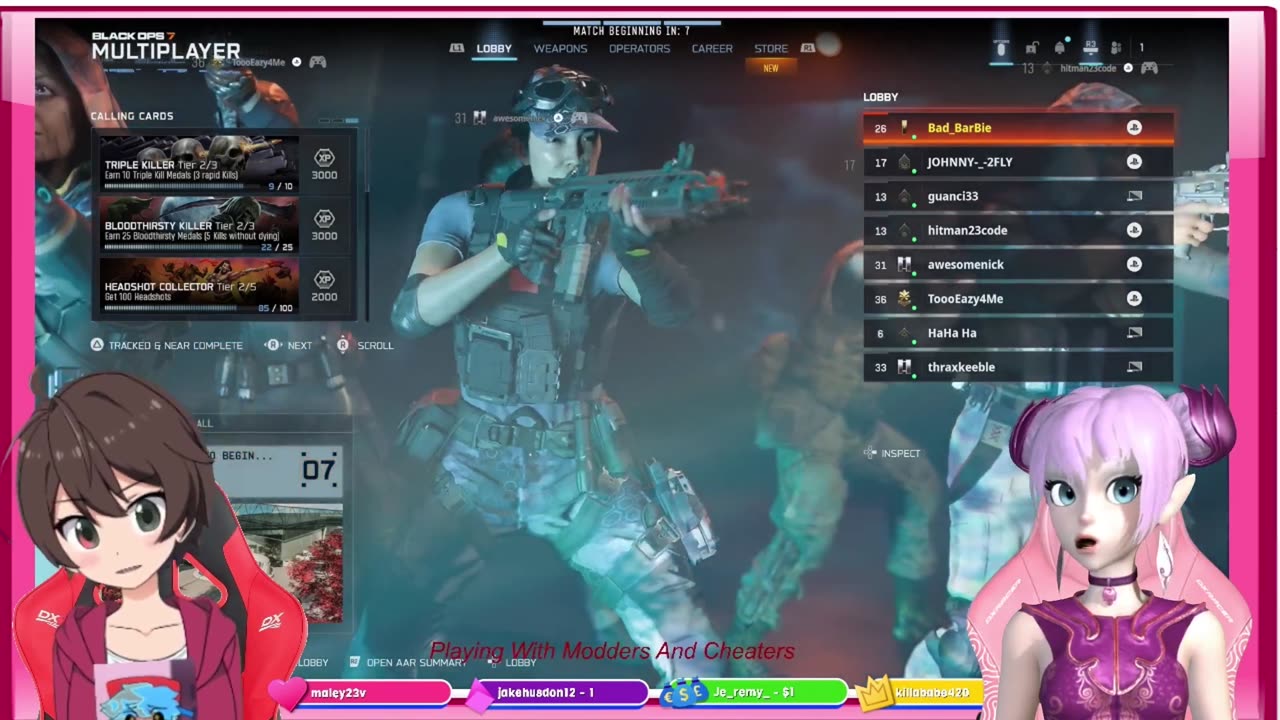
Task: Open the notifications bell icon
Action: 1060,47
